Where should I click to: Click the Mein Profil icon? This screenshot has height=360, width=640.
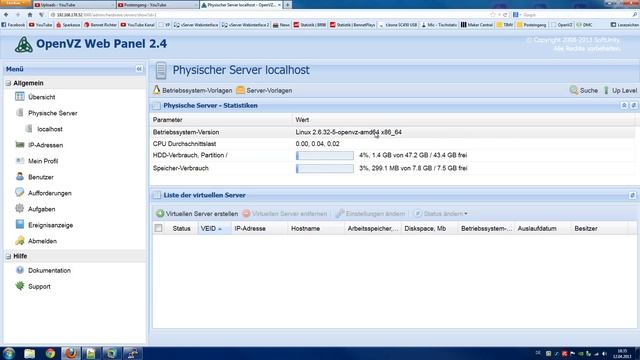[20, 161]
